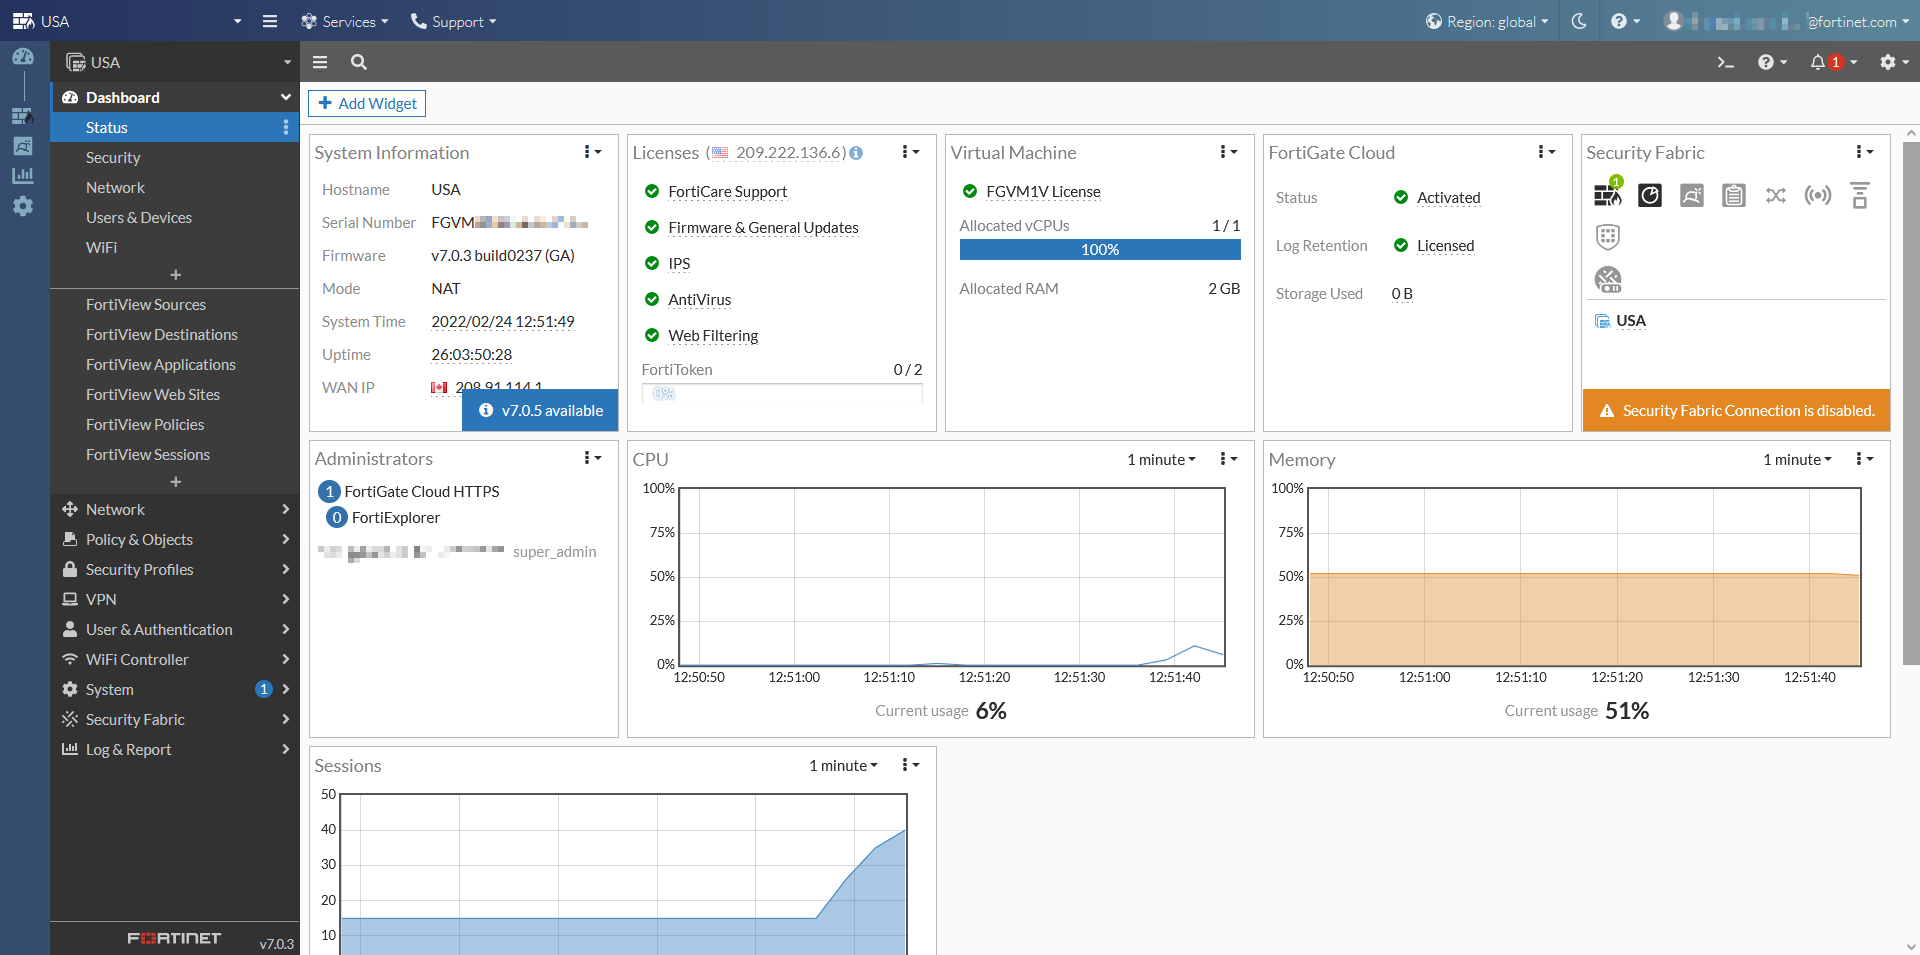The height and width of the screenshot is (955, 1920).
Task: Click the FortiAnalyzer clipboard icon in Security Fabric
Action: 1733,195
